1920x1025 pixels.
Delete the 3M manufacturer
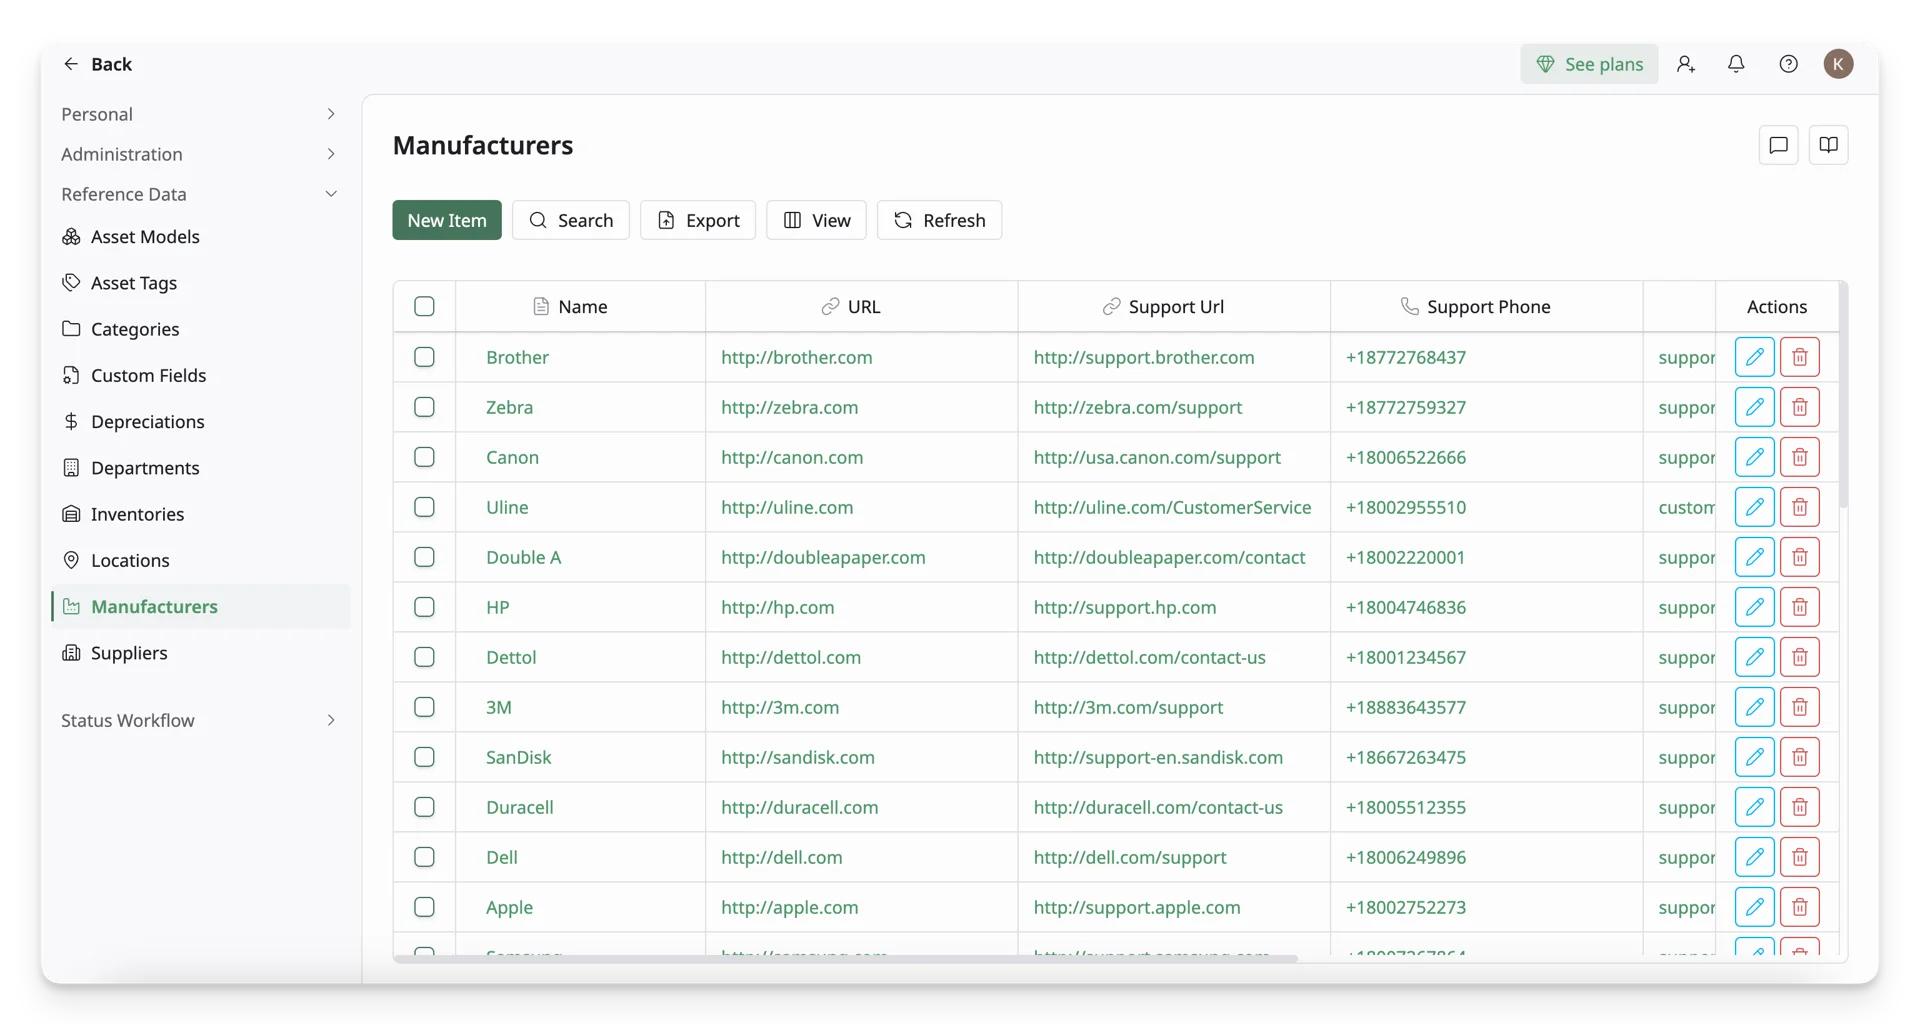tap(1799, 707)
